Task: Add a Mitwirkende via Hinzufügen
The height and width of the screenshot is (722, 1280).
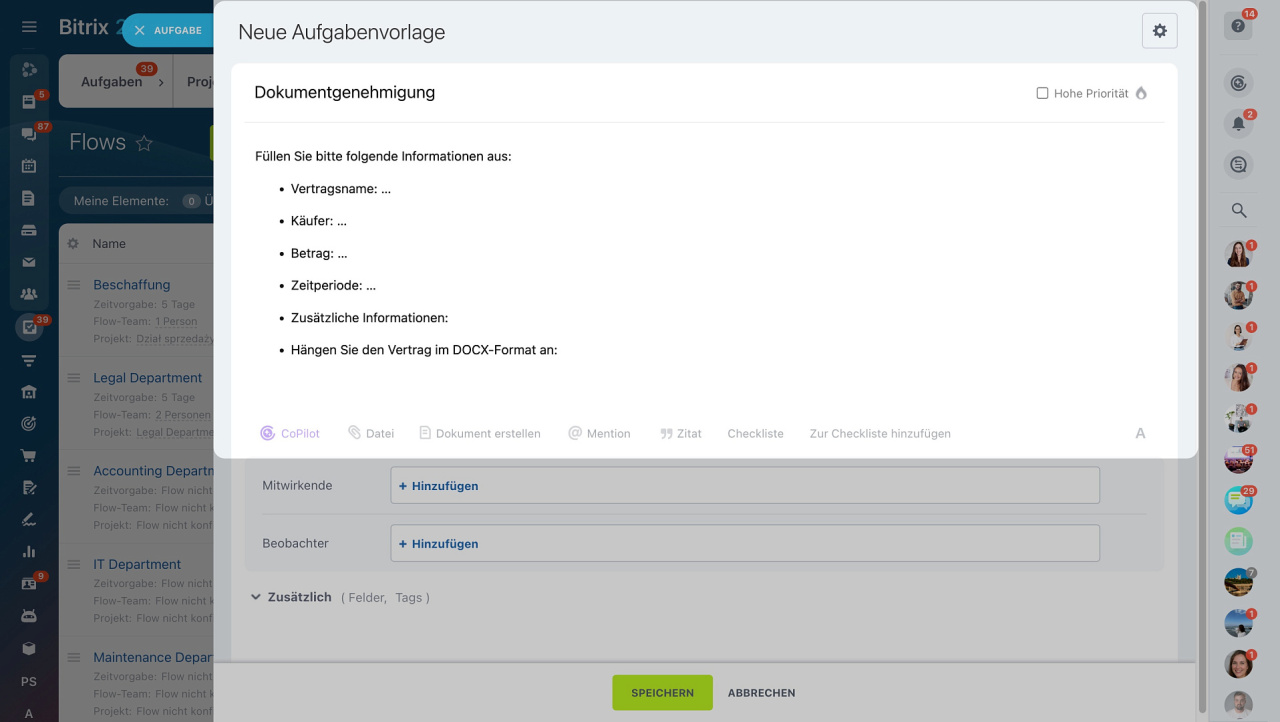Action: [439, 485]
